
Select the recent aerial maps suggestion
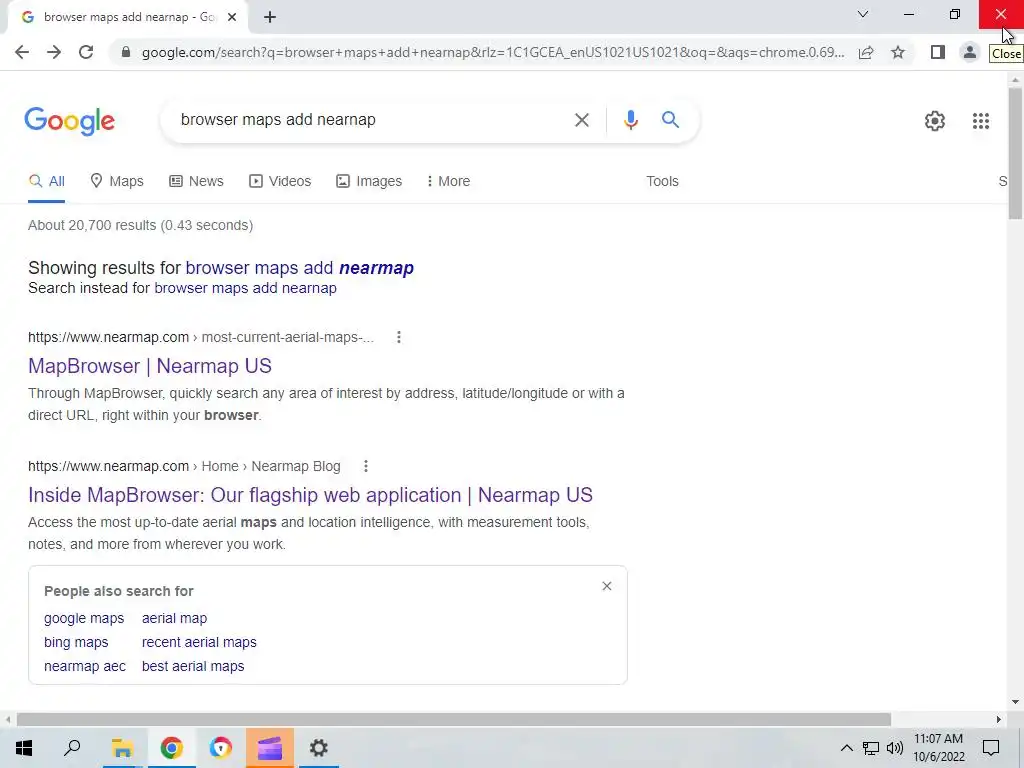click(199, 642)
